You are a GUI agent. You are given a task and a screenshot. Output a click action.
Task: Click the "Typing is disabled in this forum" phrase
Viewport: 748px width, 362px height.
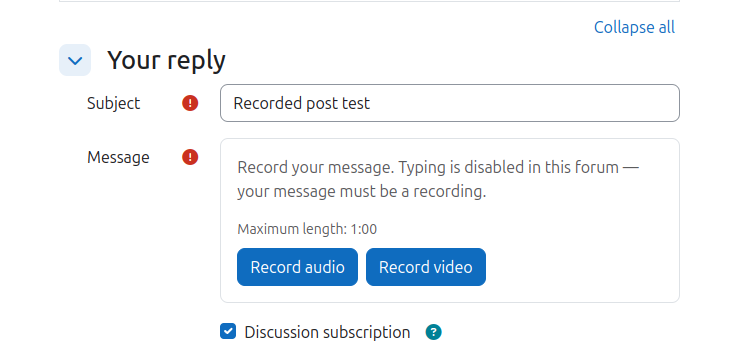[x=509, y=167]
